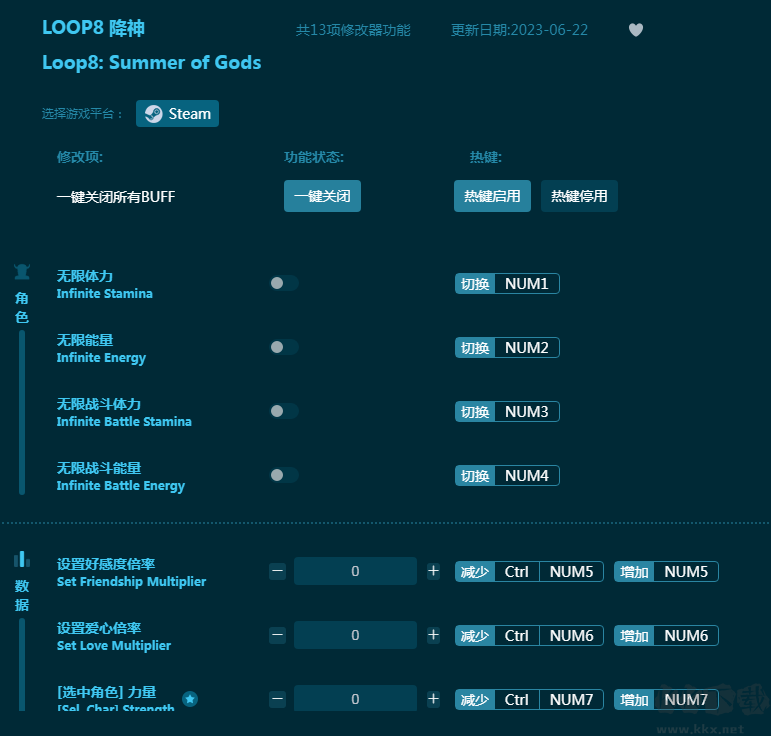Click the Love Multiplier value field
Image resolution: width=771 pixels, height=736 pixels.
[355, 635]
